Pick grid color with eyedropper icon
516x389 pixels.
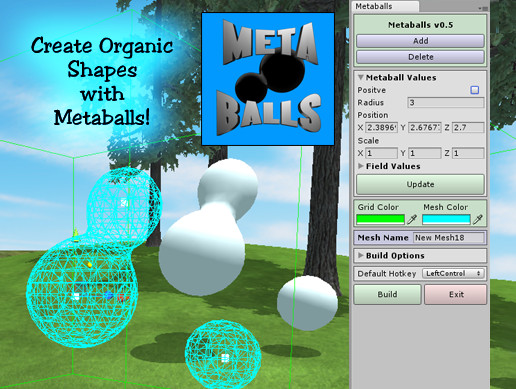[x=412, y=219]
